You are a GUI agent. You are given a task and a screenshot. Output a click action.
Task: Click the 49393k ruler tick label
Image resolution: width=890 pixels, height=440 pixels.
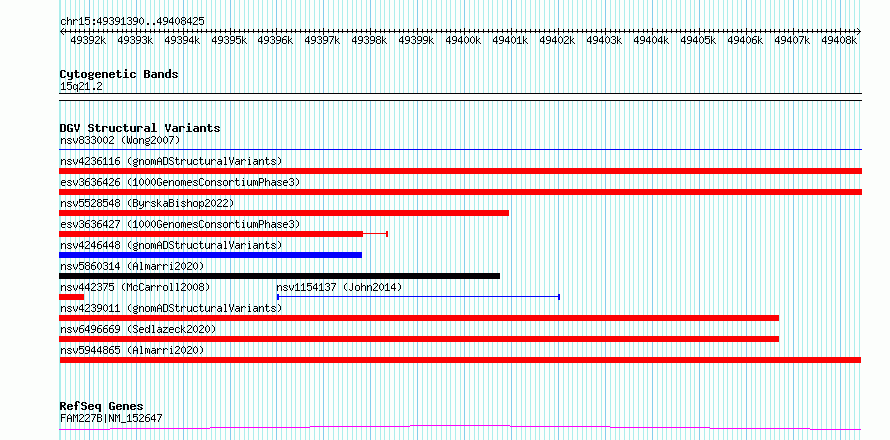(x=135, y=40)
